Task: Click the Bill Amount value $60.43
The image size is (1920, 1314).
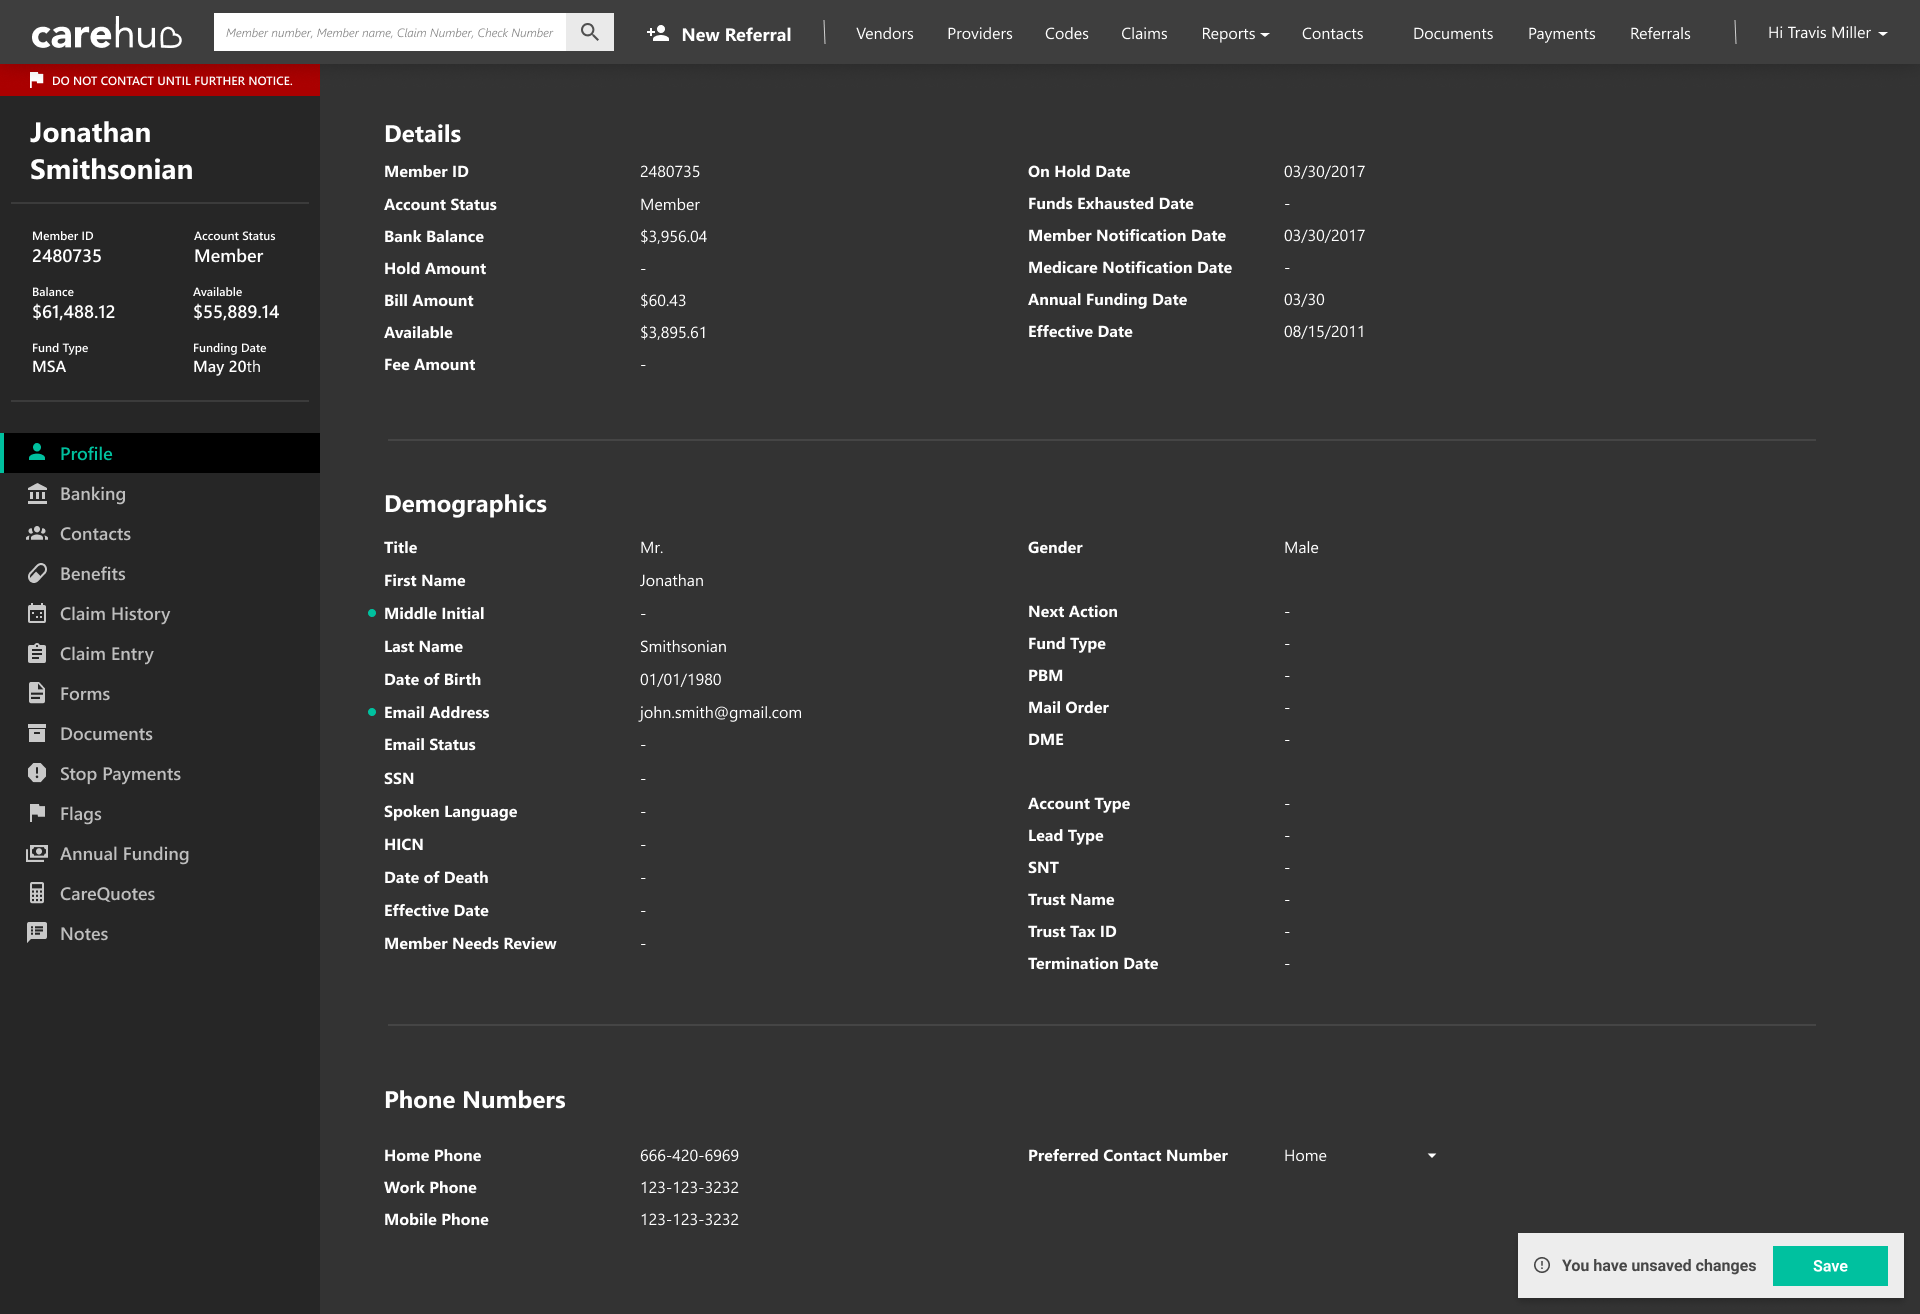Action: [x=663, y=300]
